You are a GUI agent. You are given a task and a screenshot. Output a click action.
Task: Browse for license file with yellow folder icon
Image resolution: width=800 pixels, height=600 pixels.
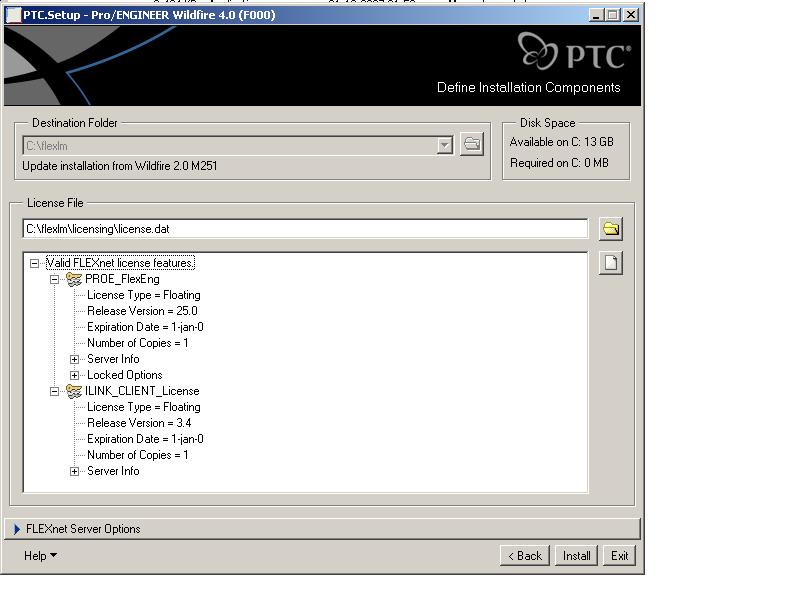click(x=611, y=229)
